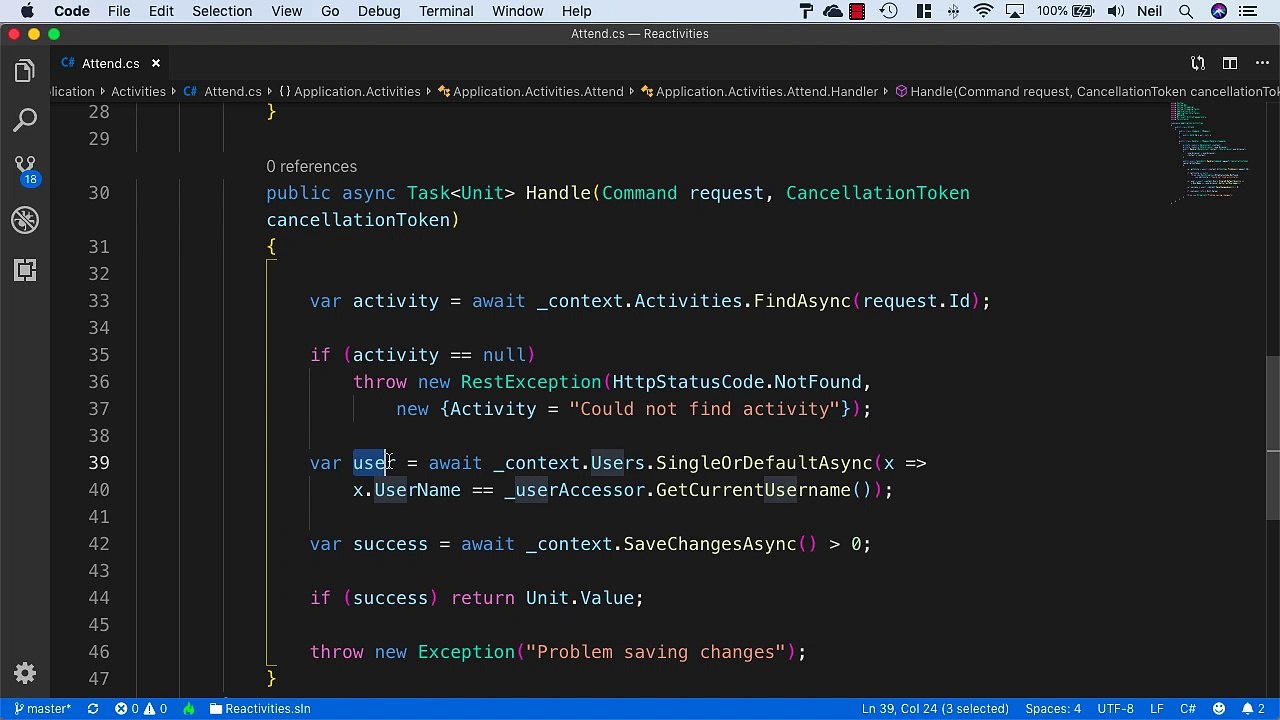Screen dimensions: 1280x720
Task: Click GetCurrentUsername on line 40
Action: 753,490
